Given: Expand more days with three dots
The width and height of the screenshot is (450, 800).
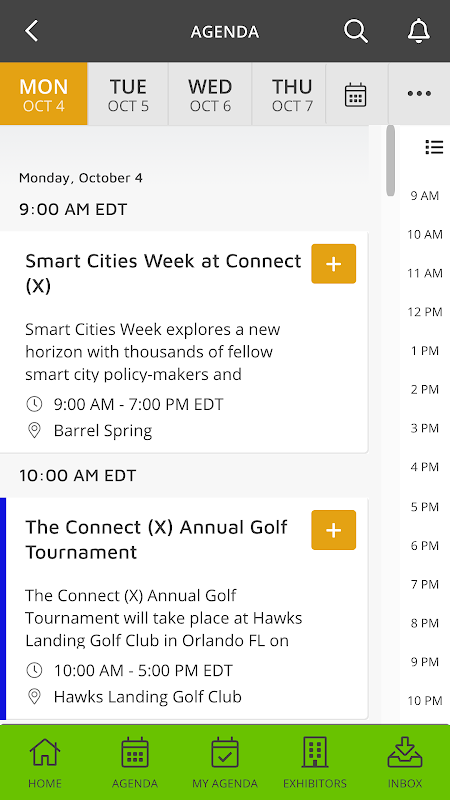Looking at the screenshot, I should click(x=419, y=94).
